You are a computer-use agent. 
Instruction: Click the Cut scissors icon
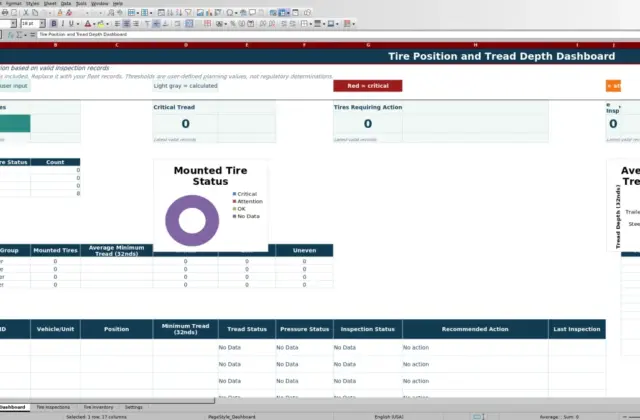click(x=26, y=13)
